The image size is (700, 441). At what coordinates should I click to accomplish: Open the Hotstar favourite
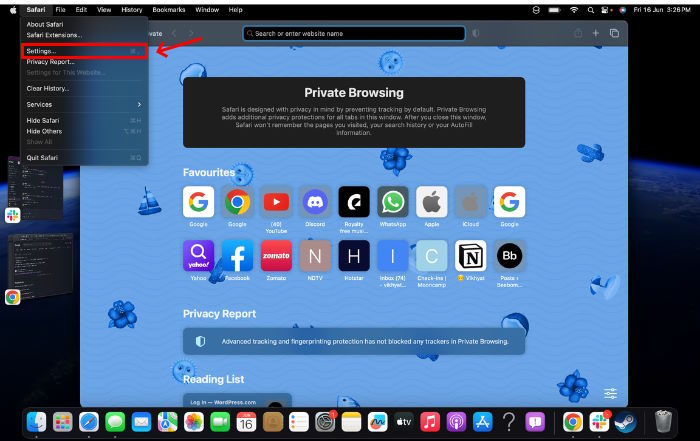(x=354, y=256)
